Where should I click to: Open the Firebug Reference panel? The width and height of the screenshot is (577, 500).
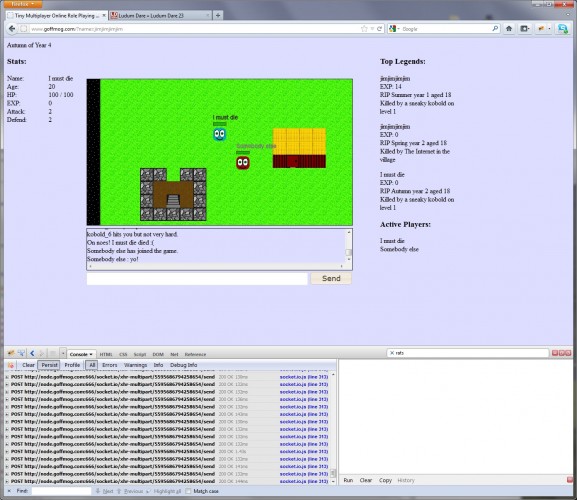click(195, 354)
